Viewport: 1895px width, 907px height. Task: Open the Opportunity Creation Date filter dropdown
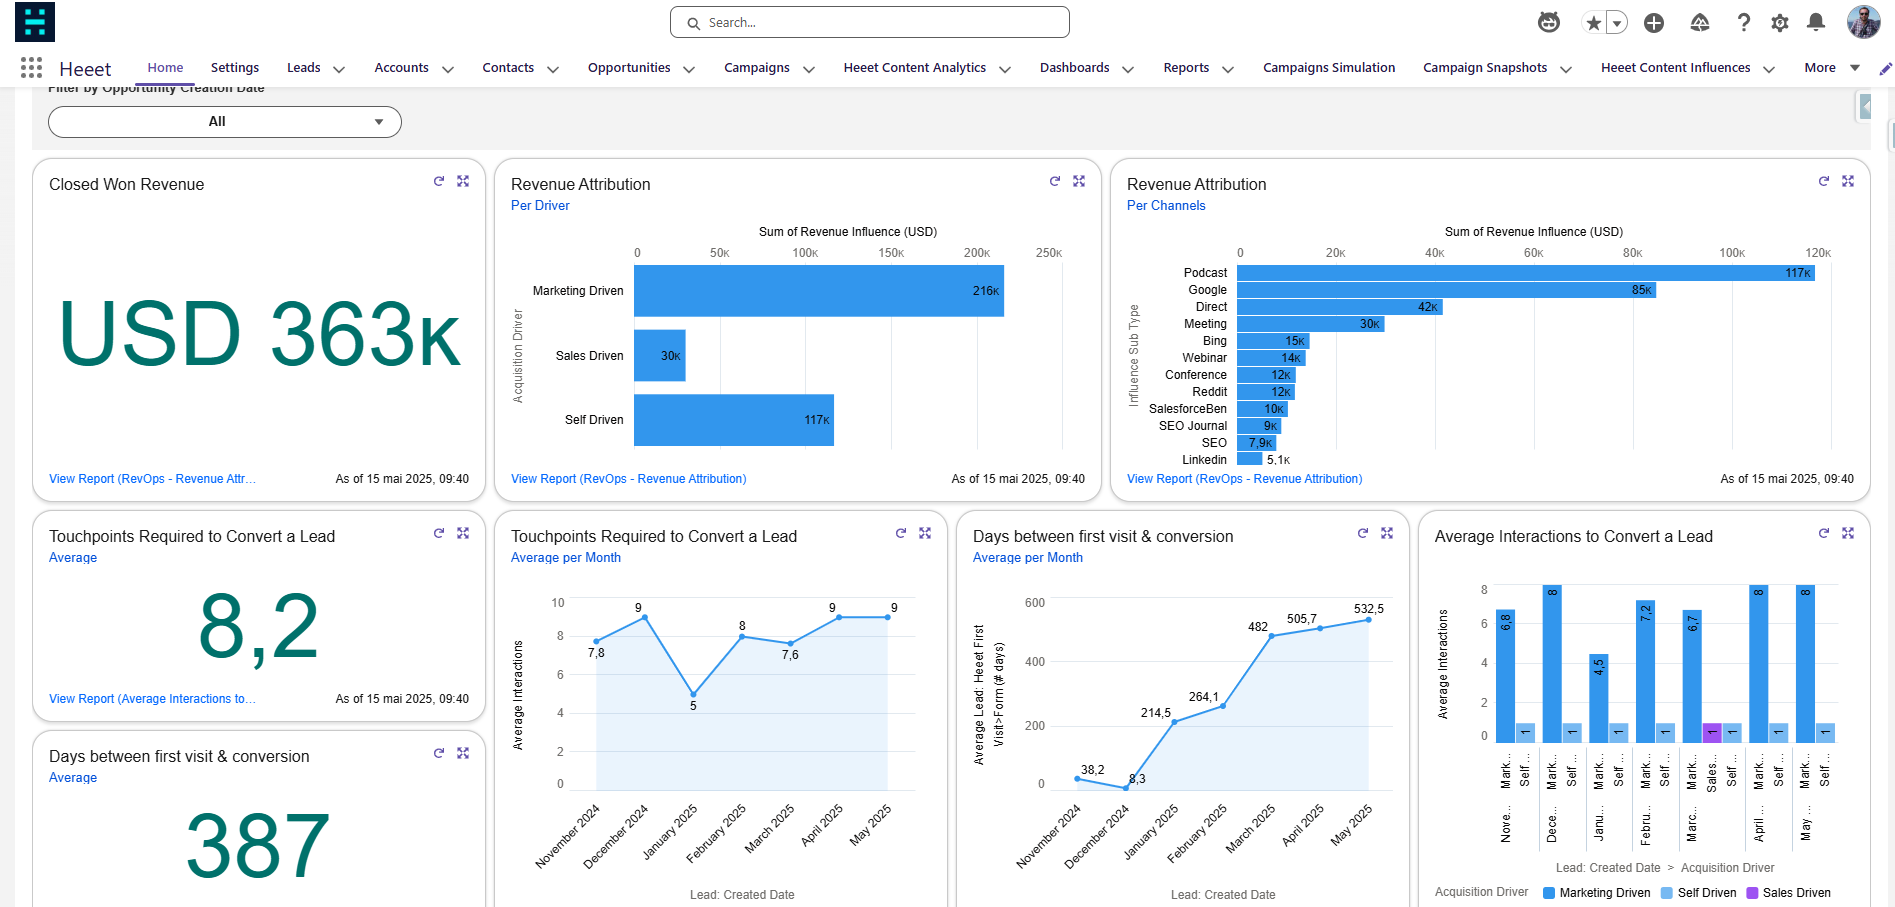tap(224, 121)
